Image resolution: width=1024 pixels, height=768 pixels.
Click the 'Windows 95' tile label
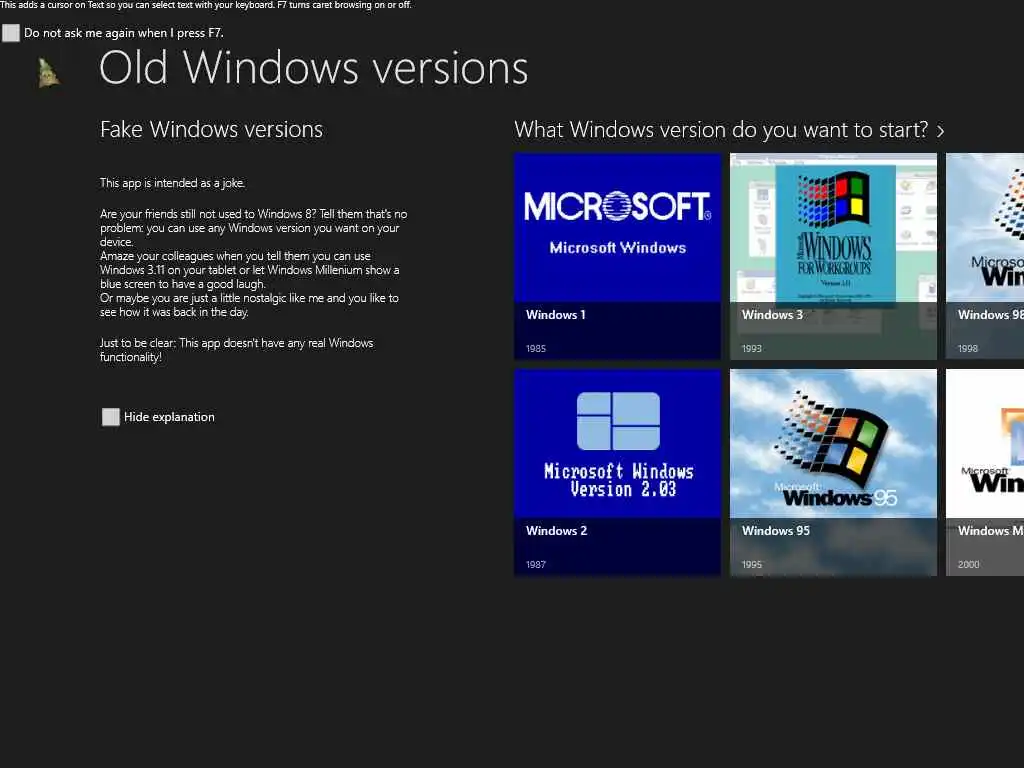pyautogui.click(x=776, y=531)
